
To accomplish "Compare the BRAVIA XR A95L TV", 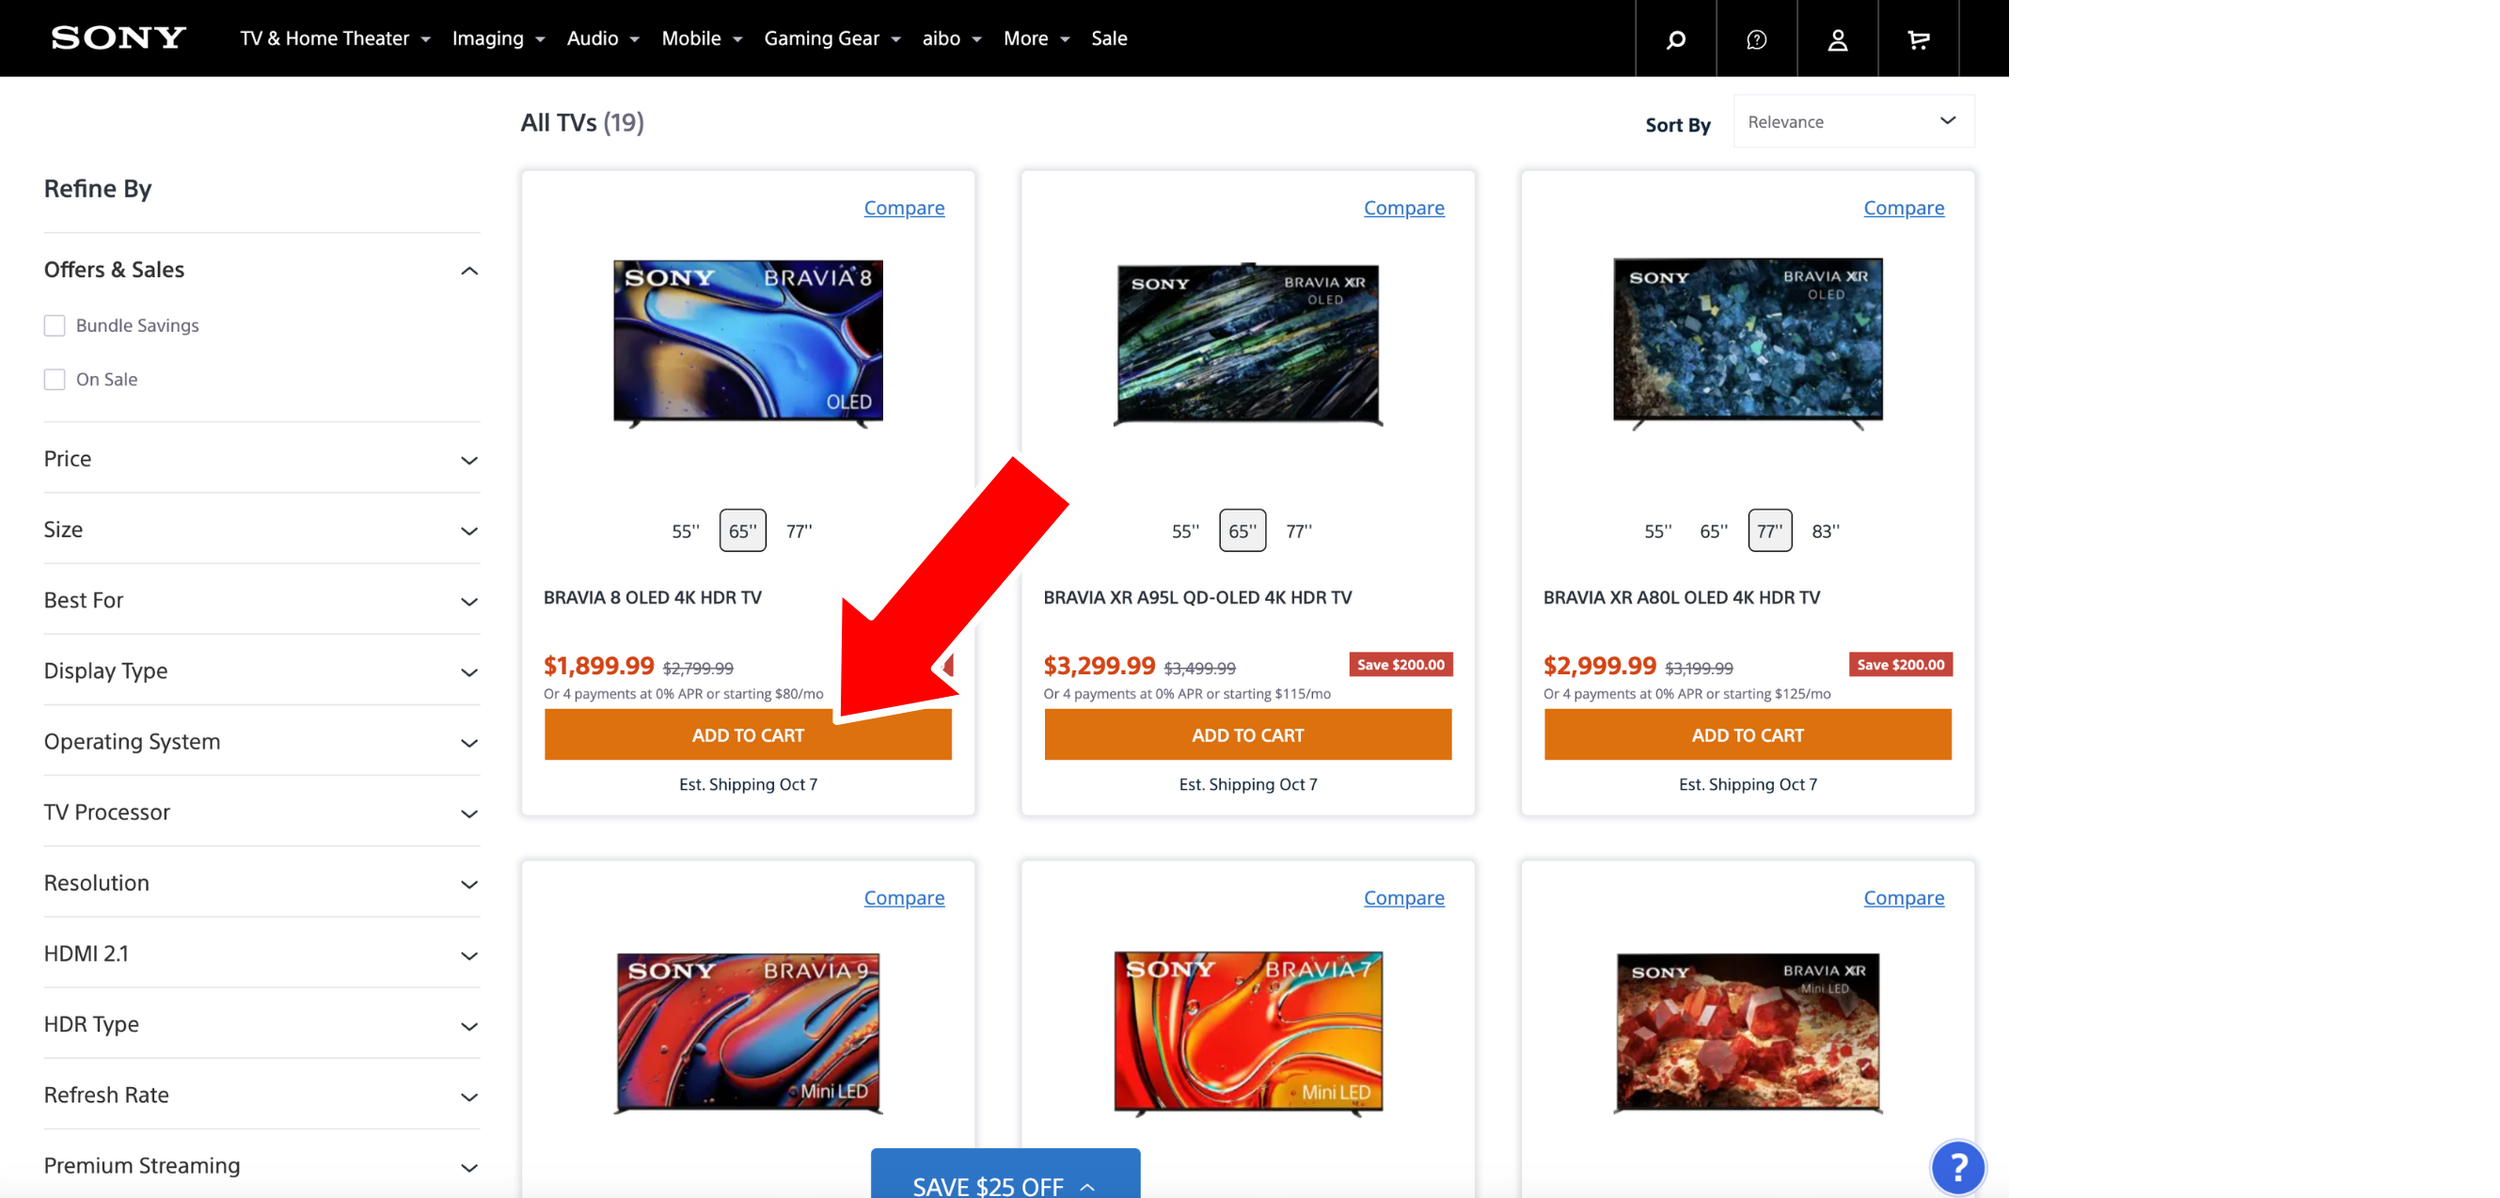I will 1404,208.
